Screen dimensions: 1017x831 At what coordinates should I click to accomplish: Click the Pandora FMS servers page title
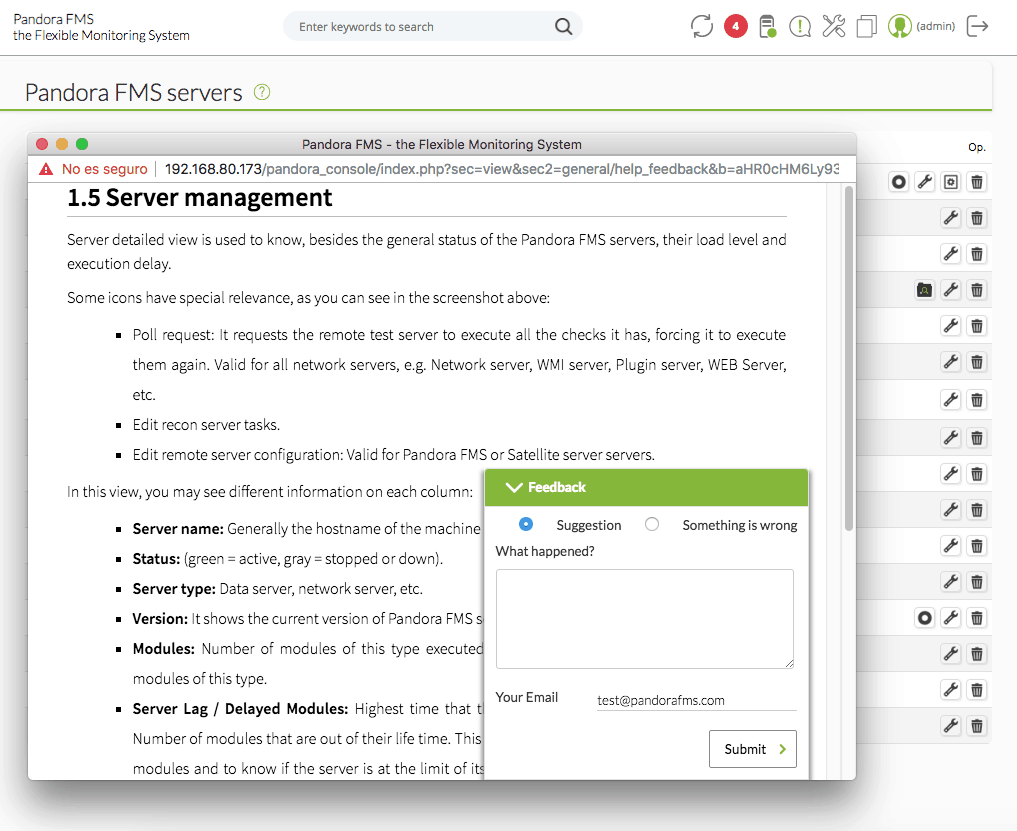tap(134, 93)
